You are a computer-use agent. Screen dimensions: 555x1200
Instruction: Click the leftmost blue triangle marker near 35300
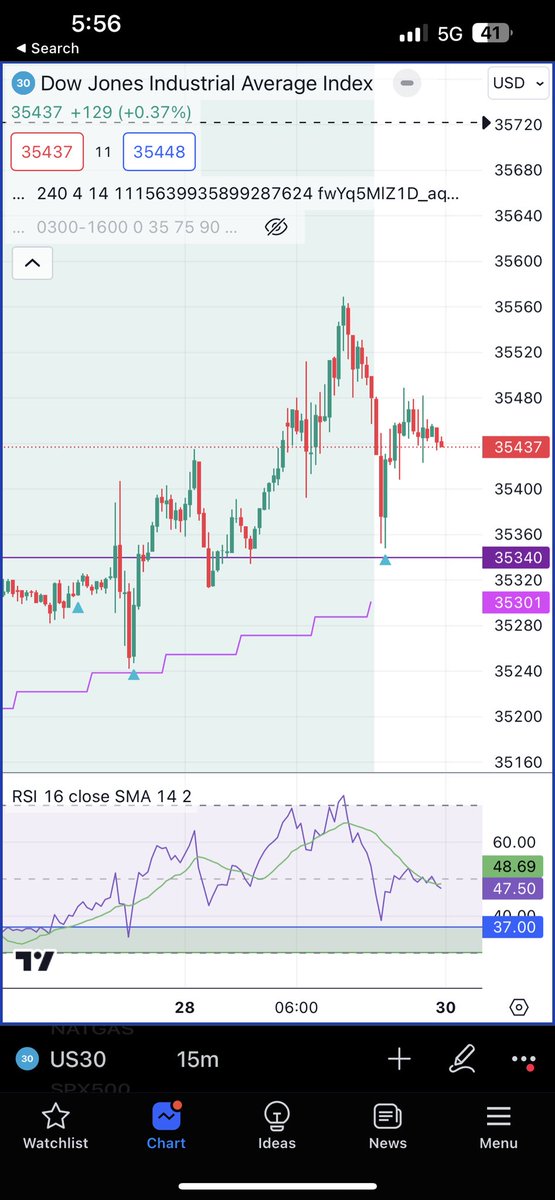tap(78, 606)
